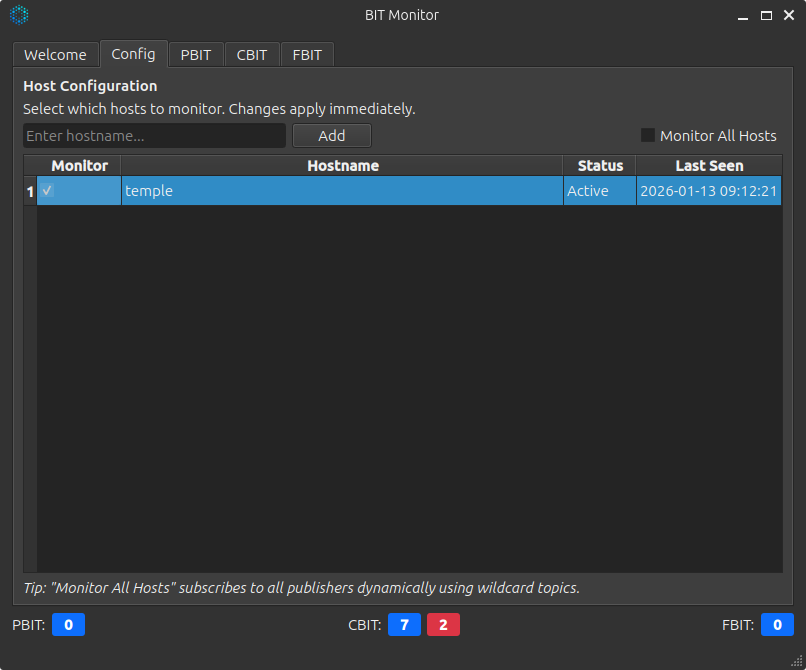Click the Monitor column header

point(79,165)
